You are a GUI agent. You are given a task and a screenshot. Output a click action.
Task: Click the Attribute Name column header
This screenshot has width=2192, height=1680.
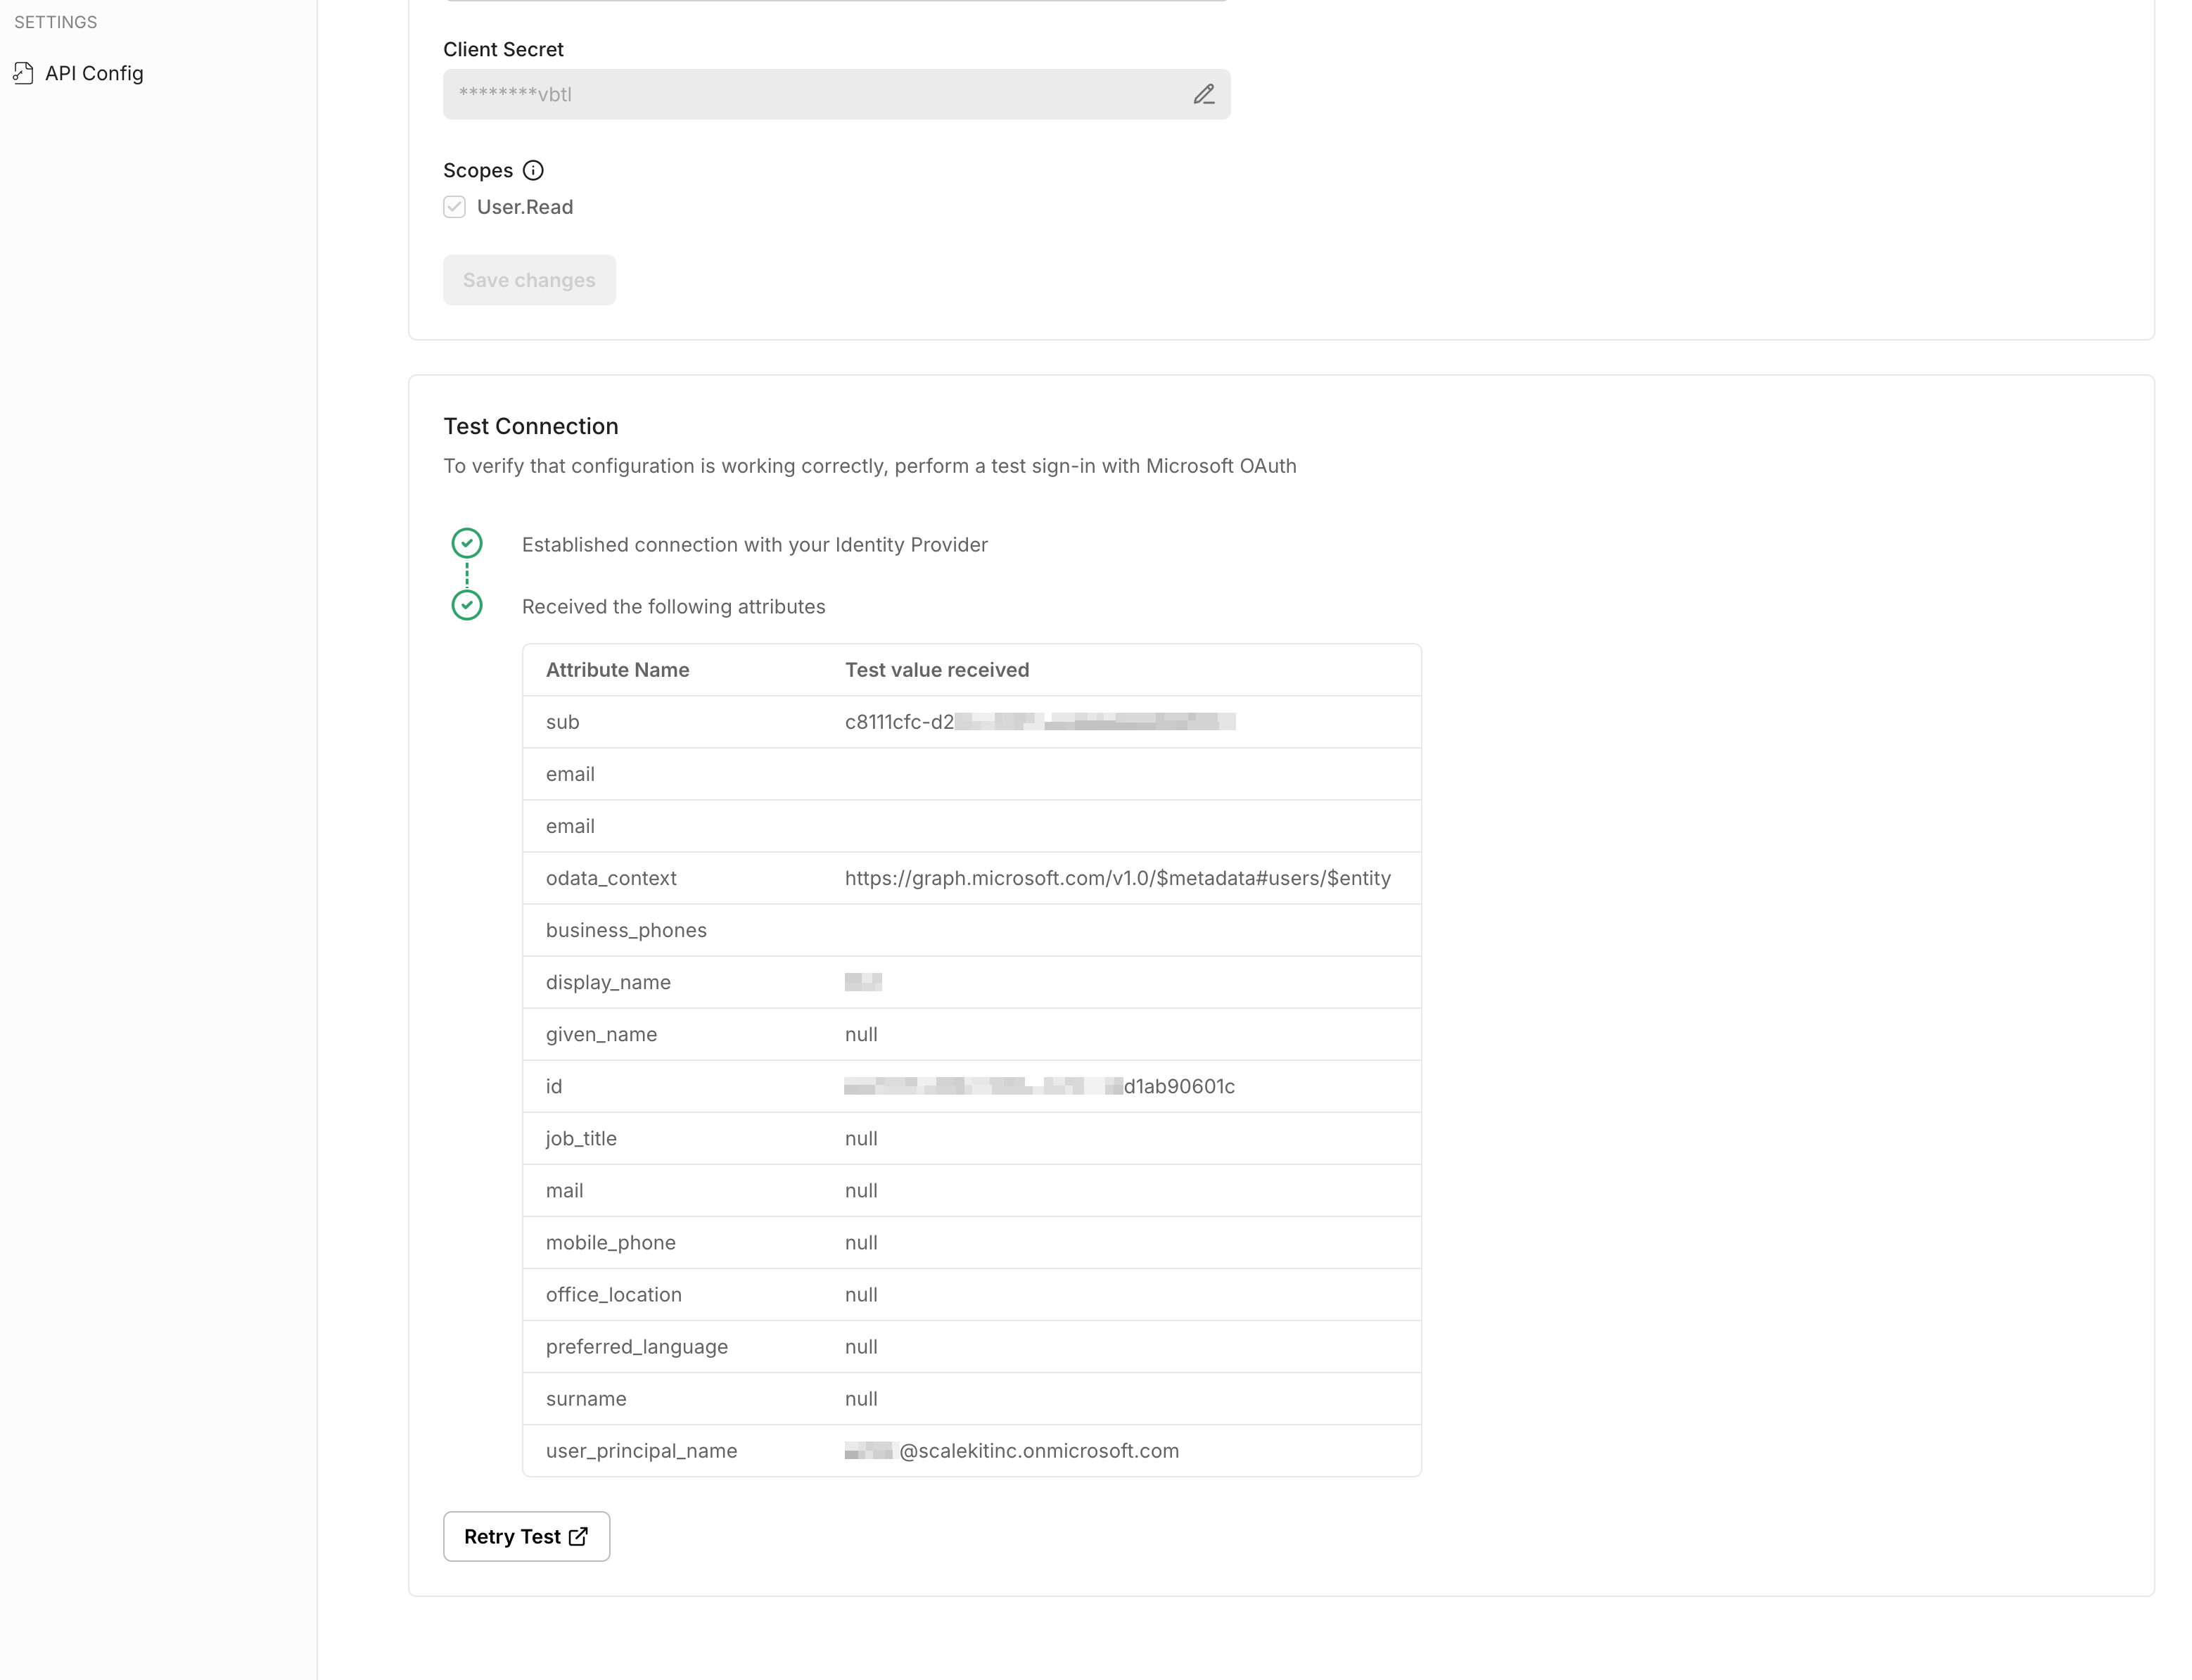tap(617, 669)
